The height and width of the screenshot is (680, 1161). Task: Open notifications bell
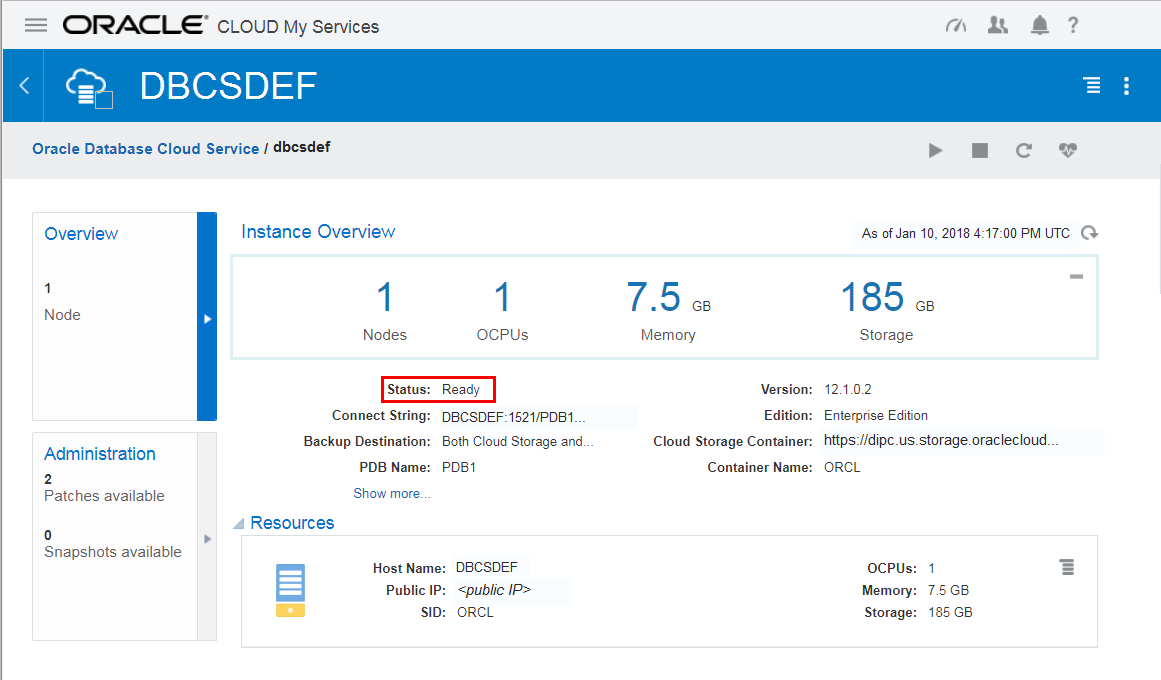1040,25
